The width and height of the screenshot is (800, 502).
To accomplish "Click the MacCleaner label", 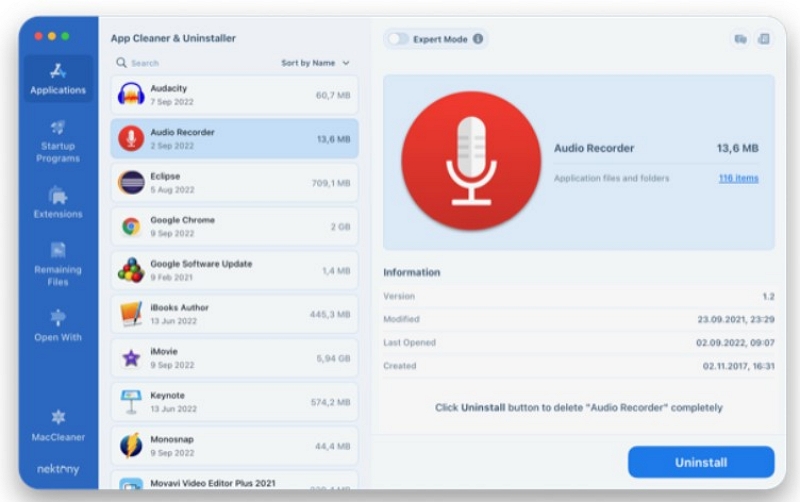I will pyautogui.click(x=58, y=437).
